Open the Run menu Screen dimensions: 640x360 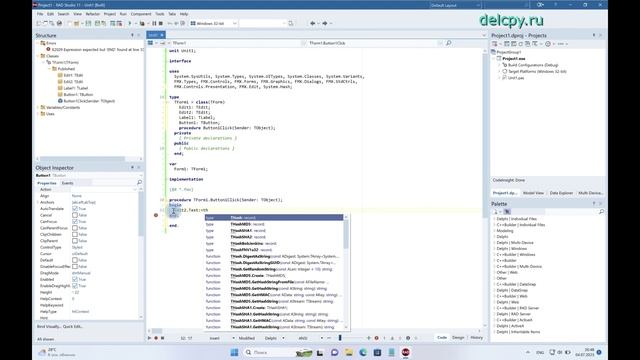[123, 14]
